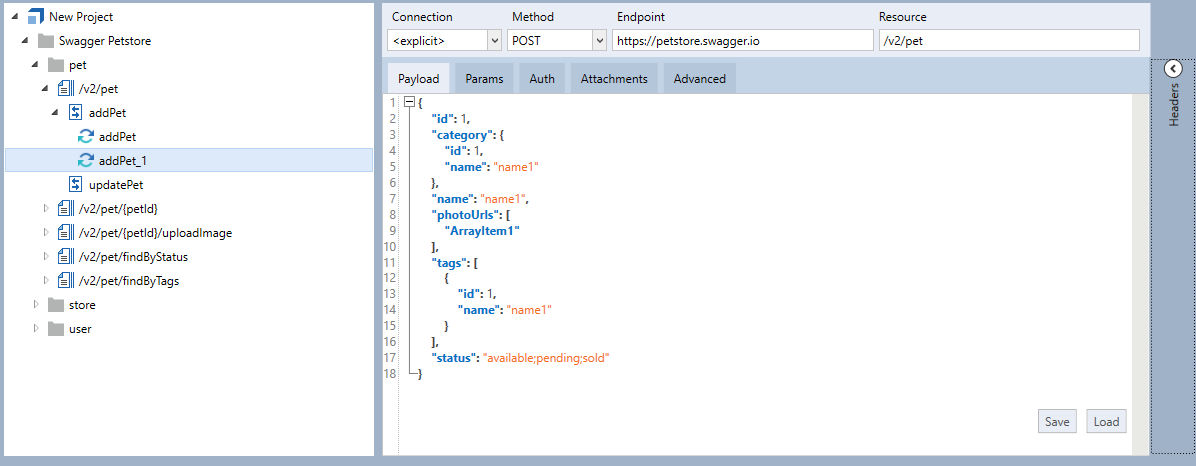The image size is (1196, 466).
Task: Open the Connection dropdown
Action: [x=494, y=41]
